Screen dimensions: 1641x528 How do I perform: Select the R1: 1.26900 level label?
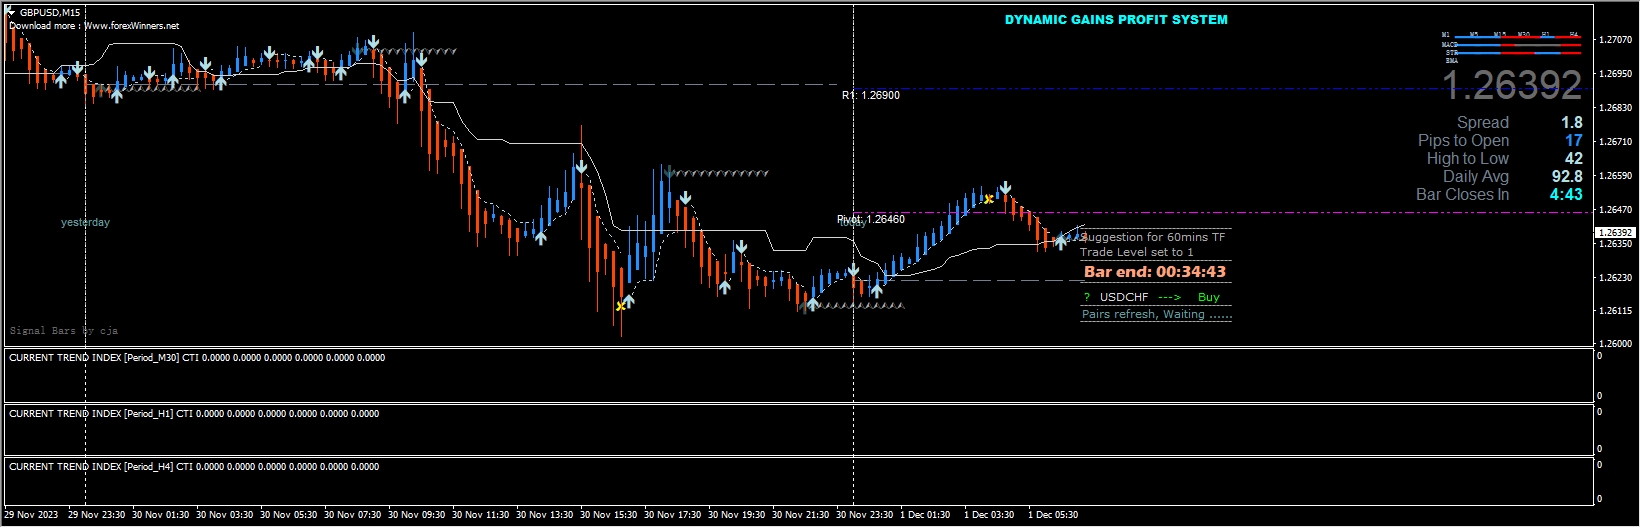(870, 95)
